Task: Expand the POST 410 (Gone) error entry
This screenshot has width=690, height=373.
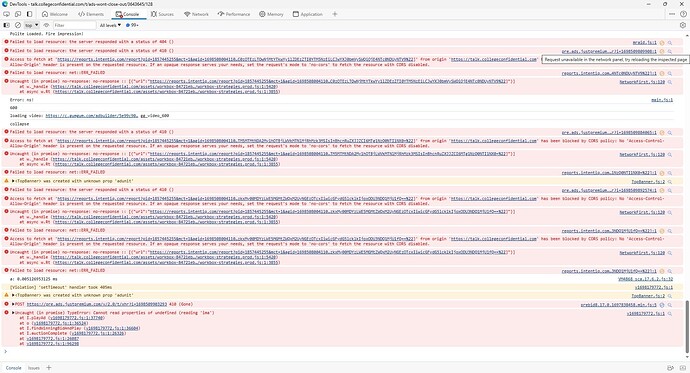Action: click(x=13, y=304)
